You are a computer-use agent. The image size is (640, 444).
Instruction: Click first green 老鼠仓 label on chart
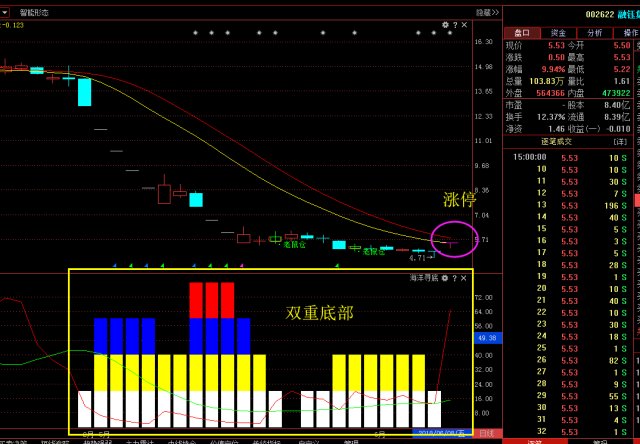[294, 245]
